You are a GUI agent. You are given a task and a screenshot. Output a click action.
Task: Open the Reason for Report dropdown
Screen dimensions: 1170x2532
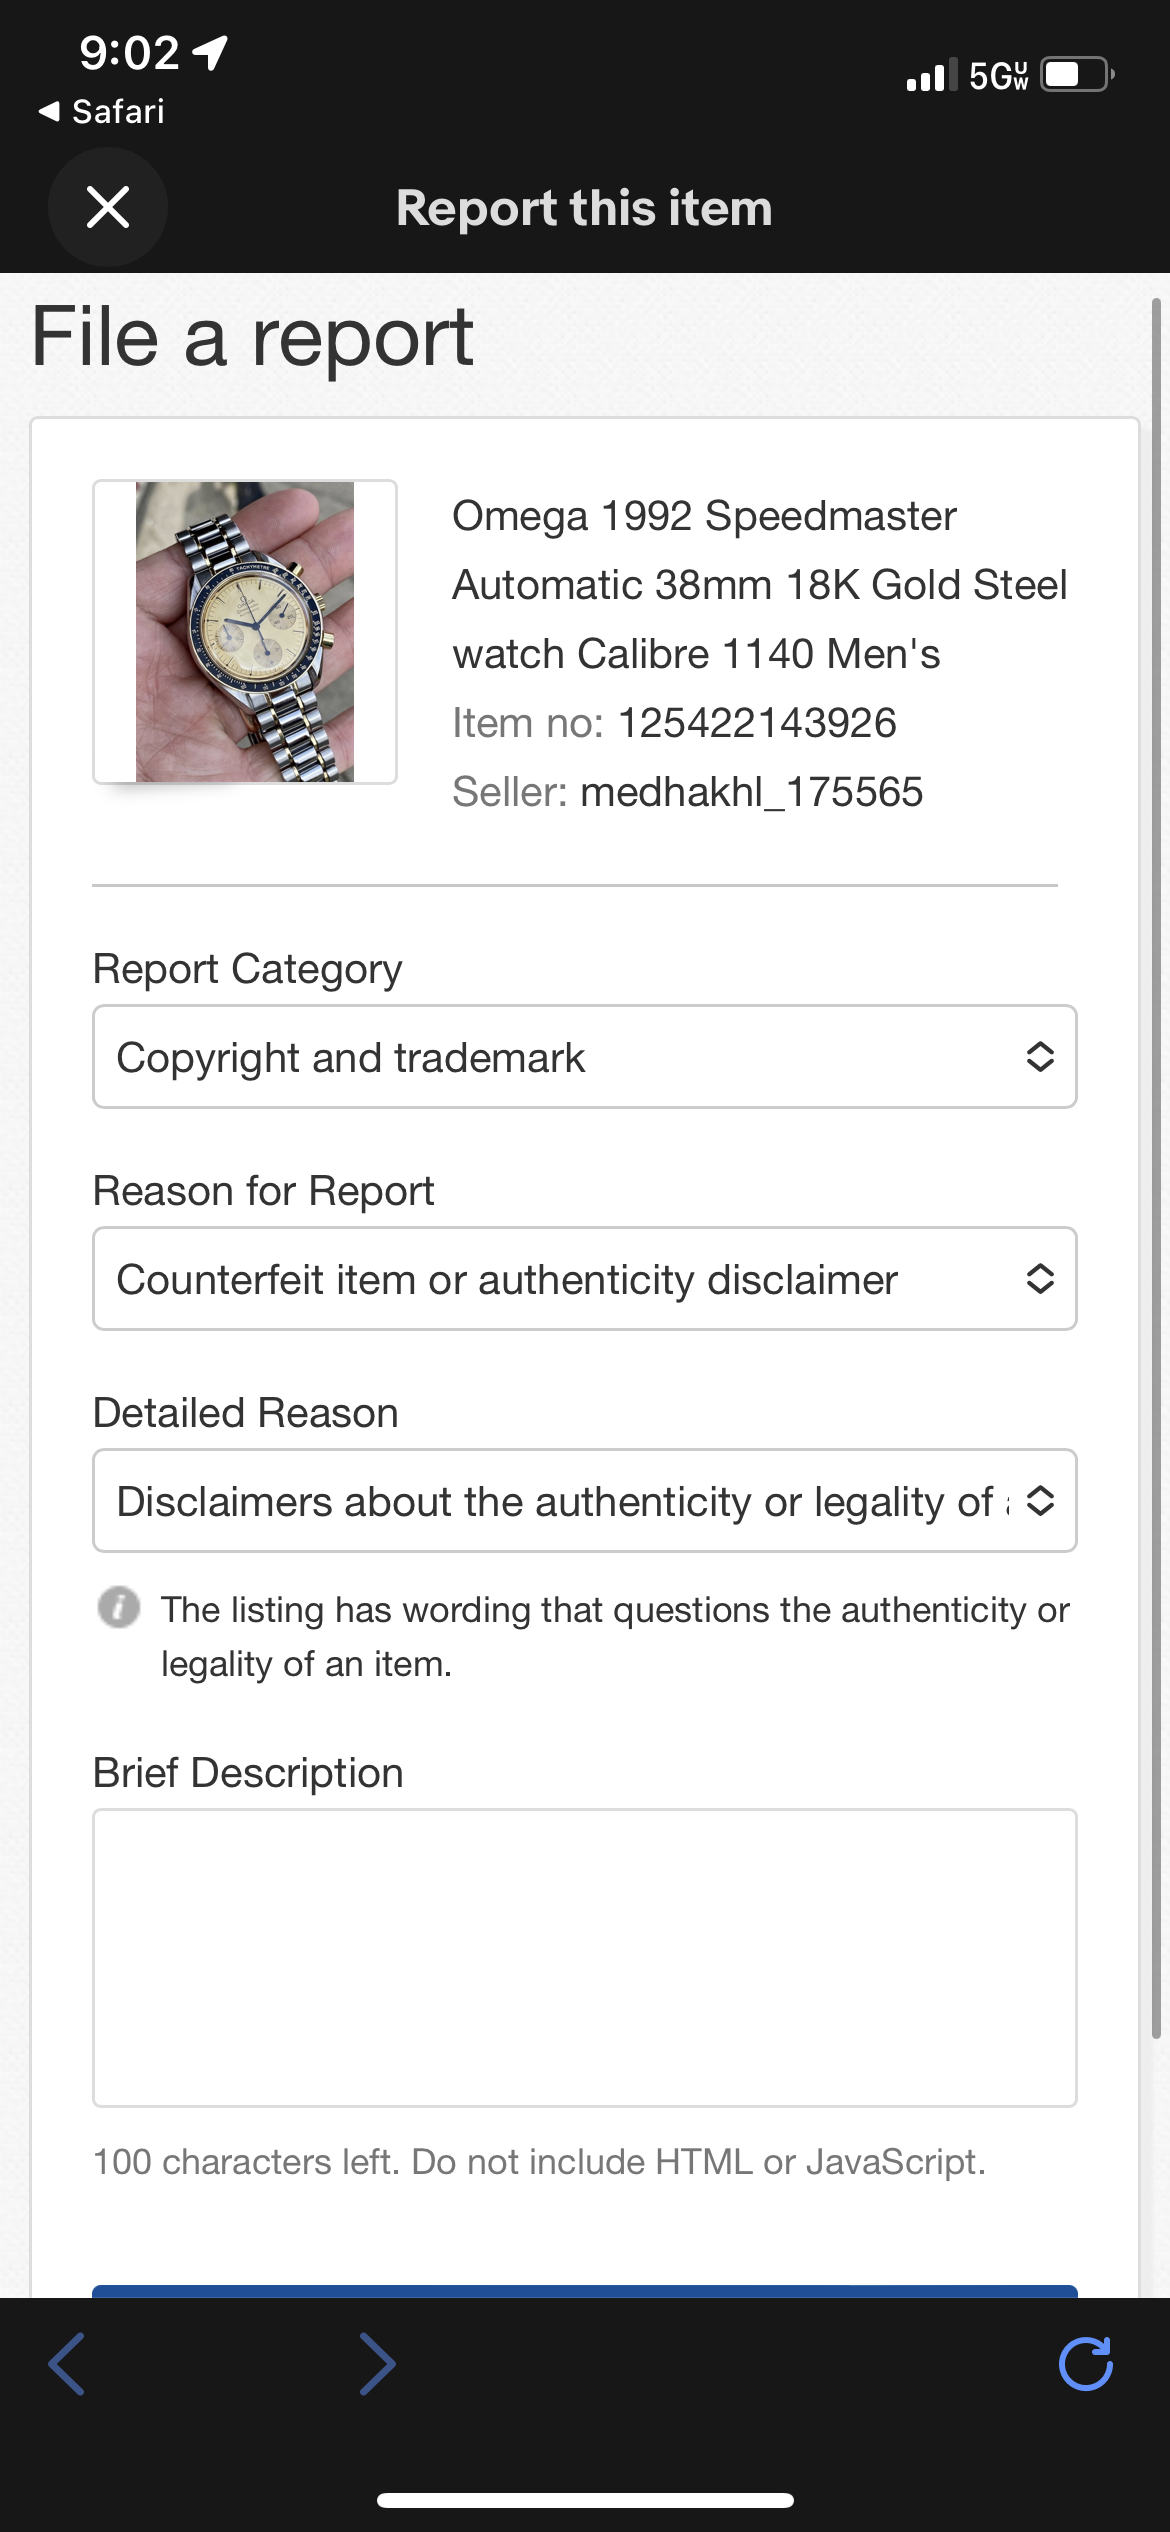point(584,1279)
